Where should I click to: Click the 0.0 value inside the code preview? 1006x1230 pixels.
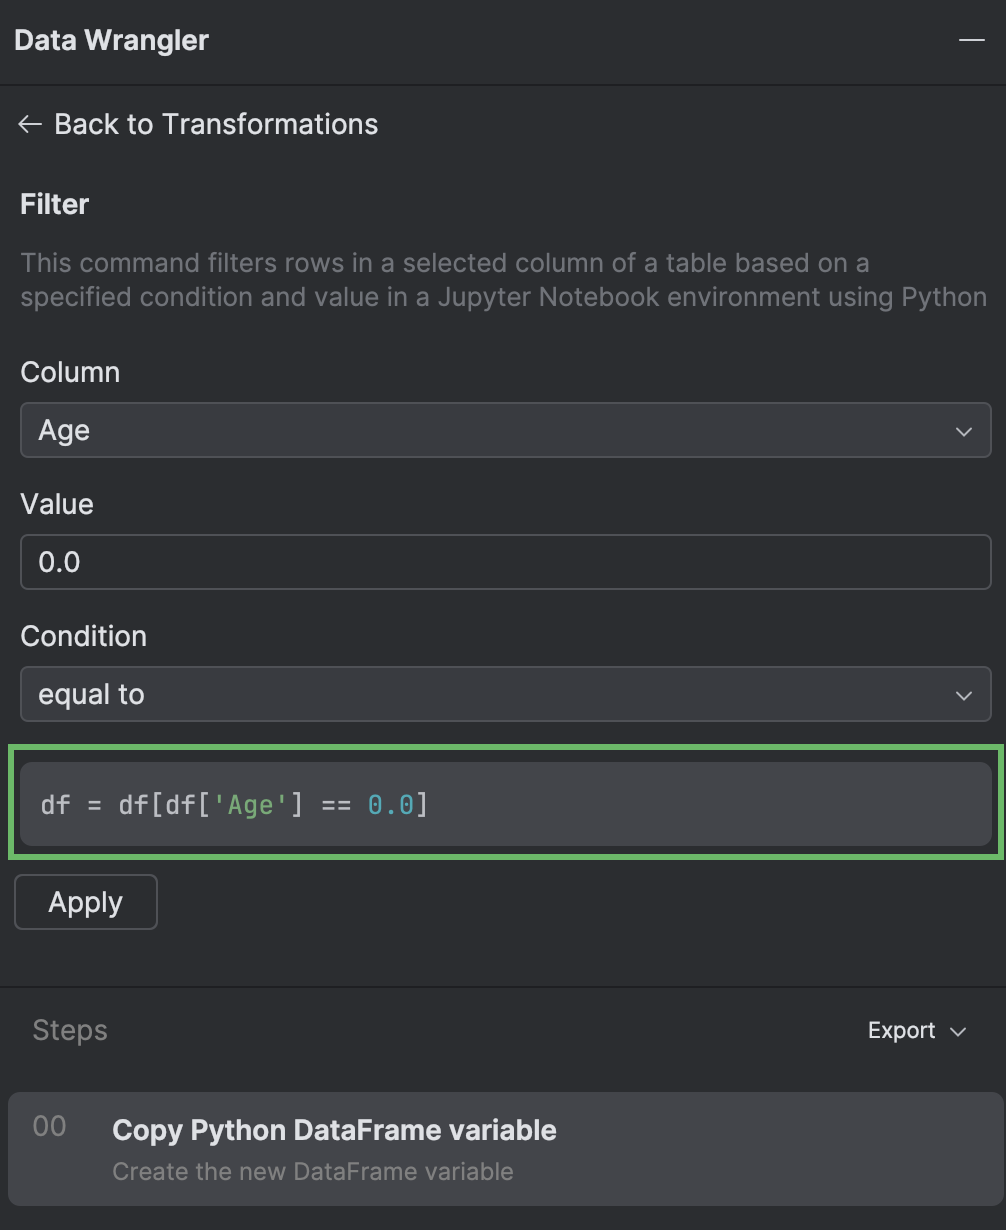(x=393, y=804)
